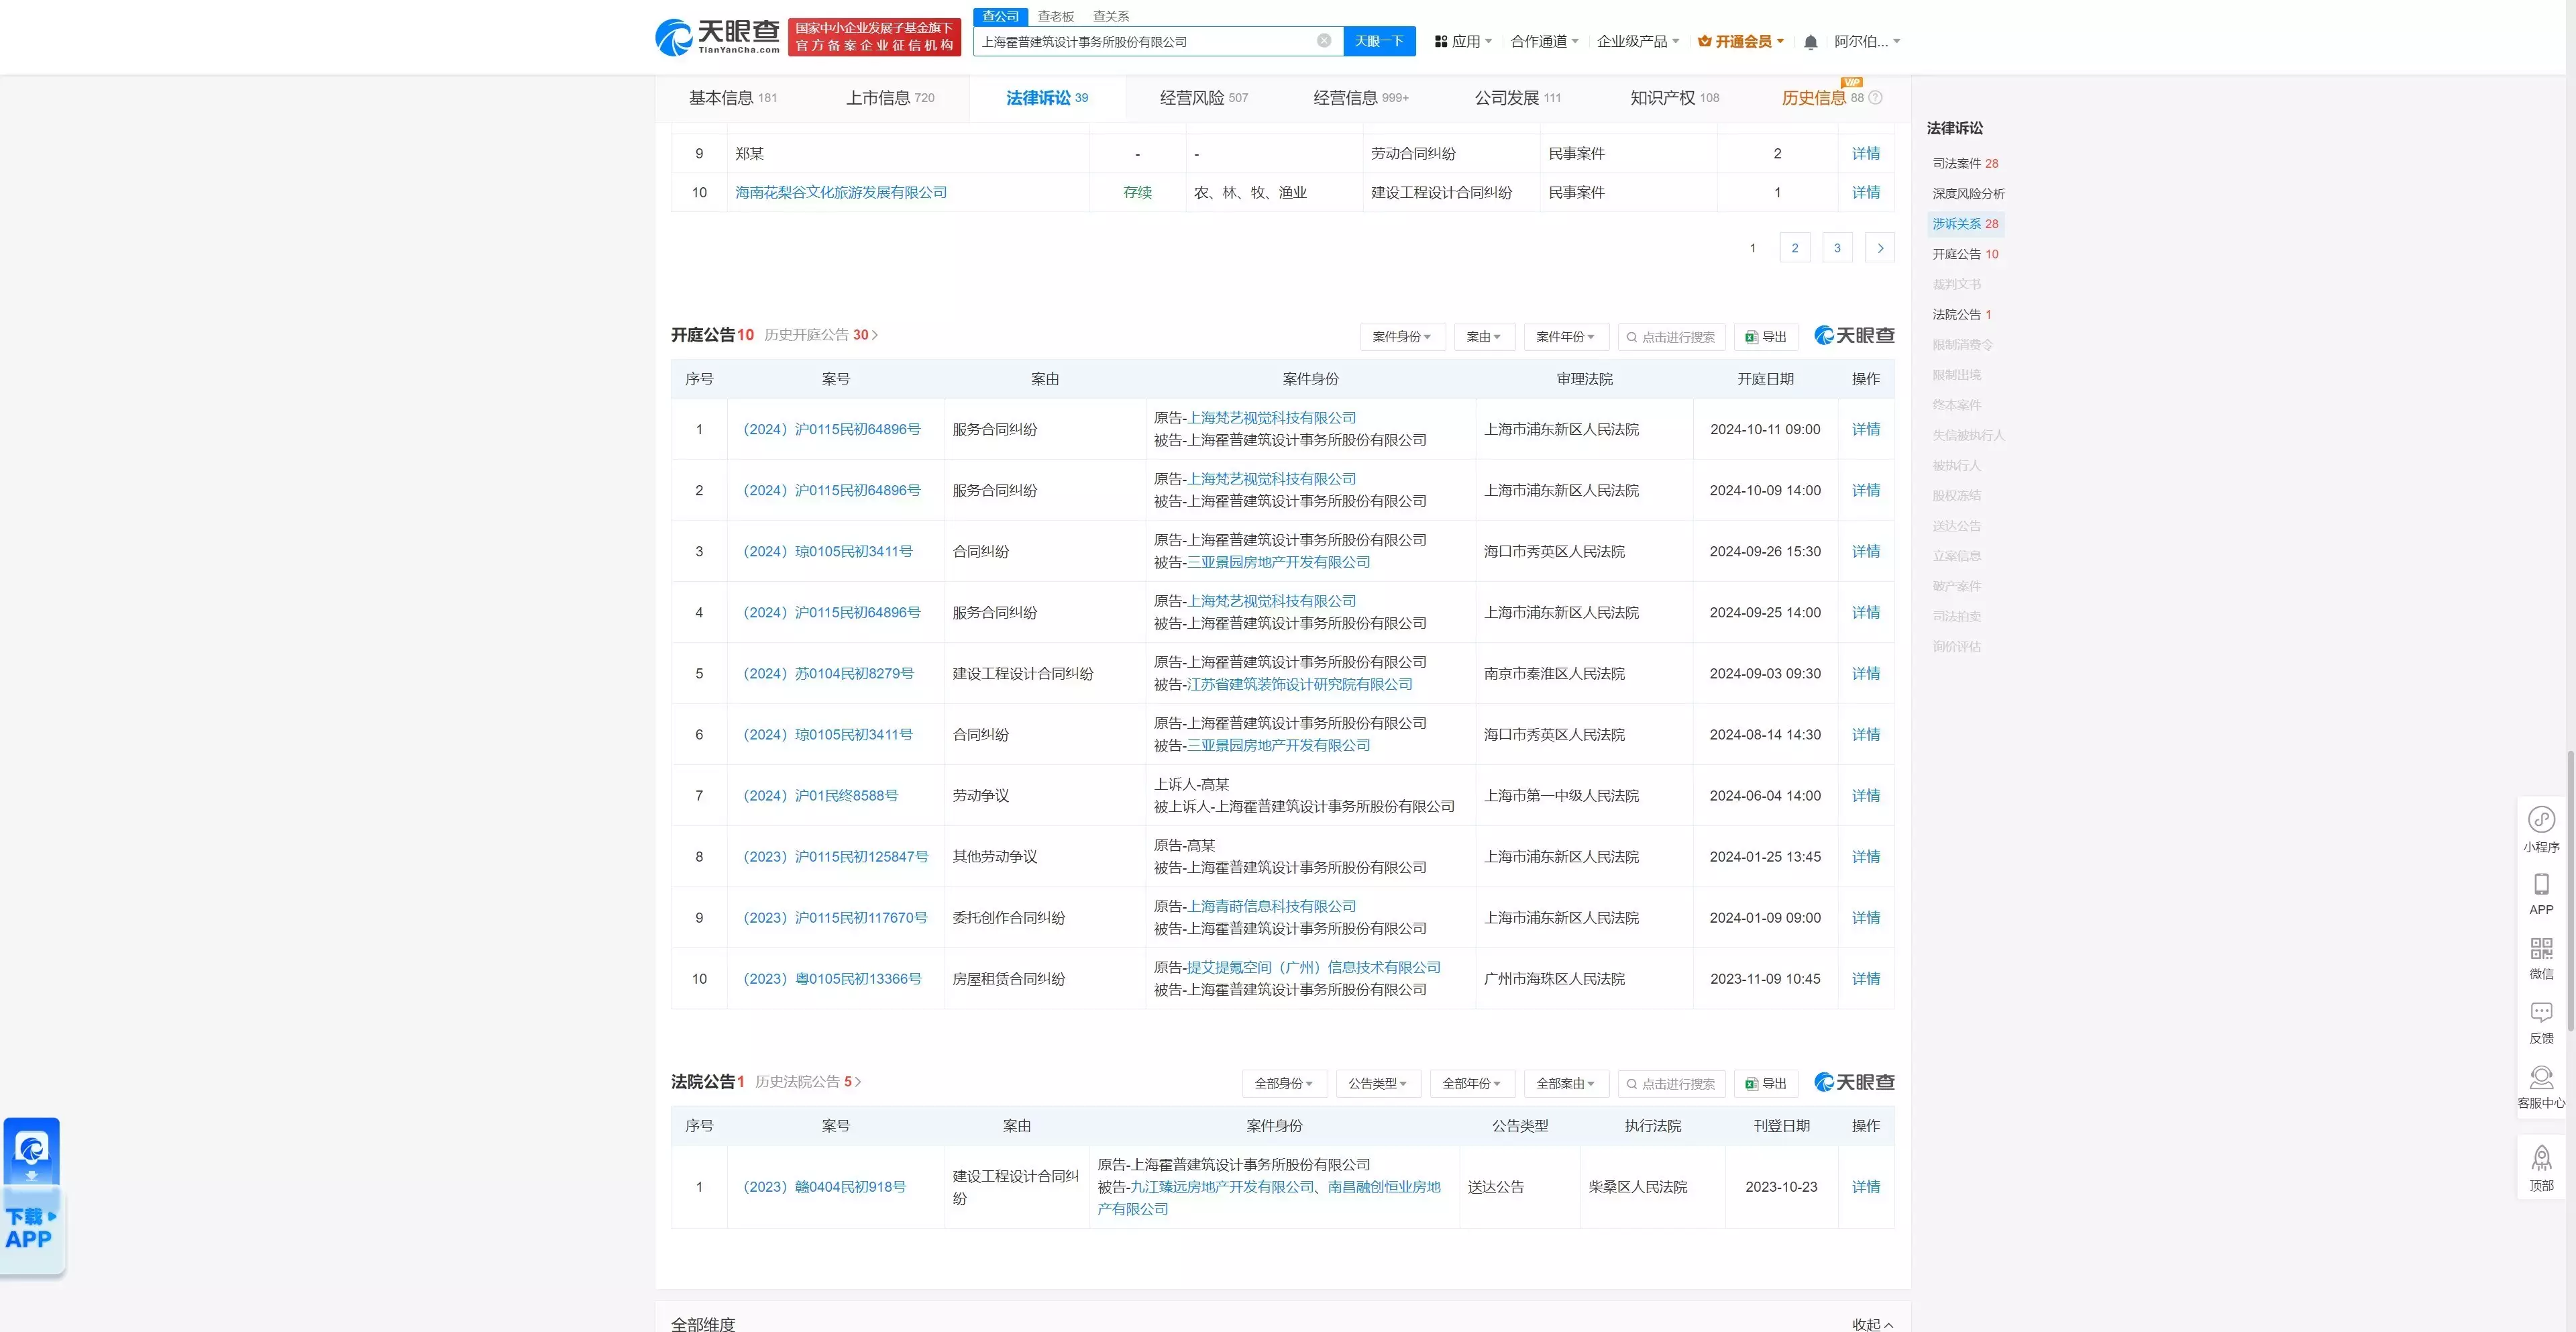Viewport: 2576px width, 1332px height.
Task: Open the 企业级产品 dropdown
Action: point(1638,41)
